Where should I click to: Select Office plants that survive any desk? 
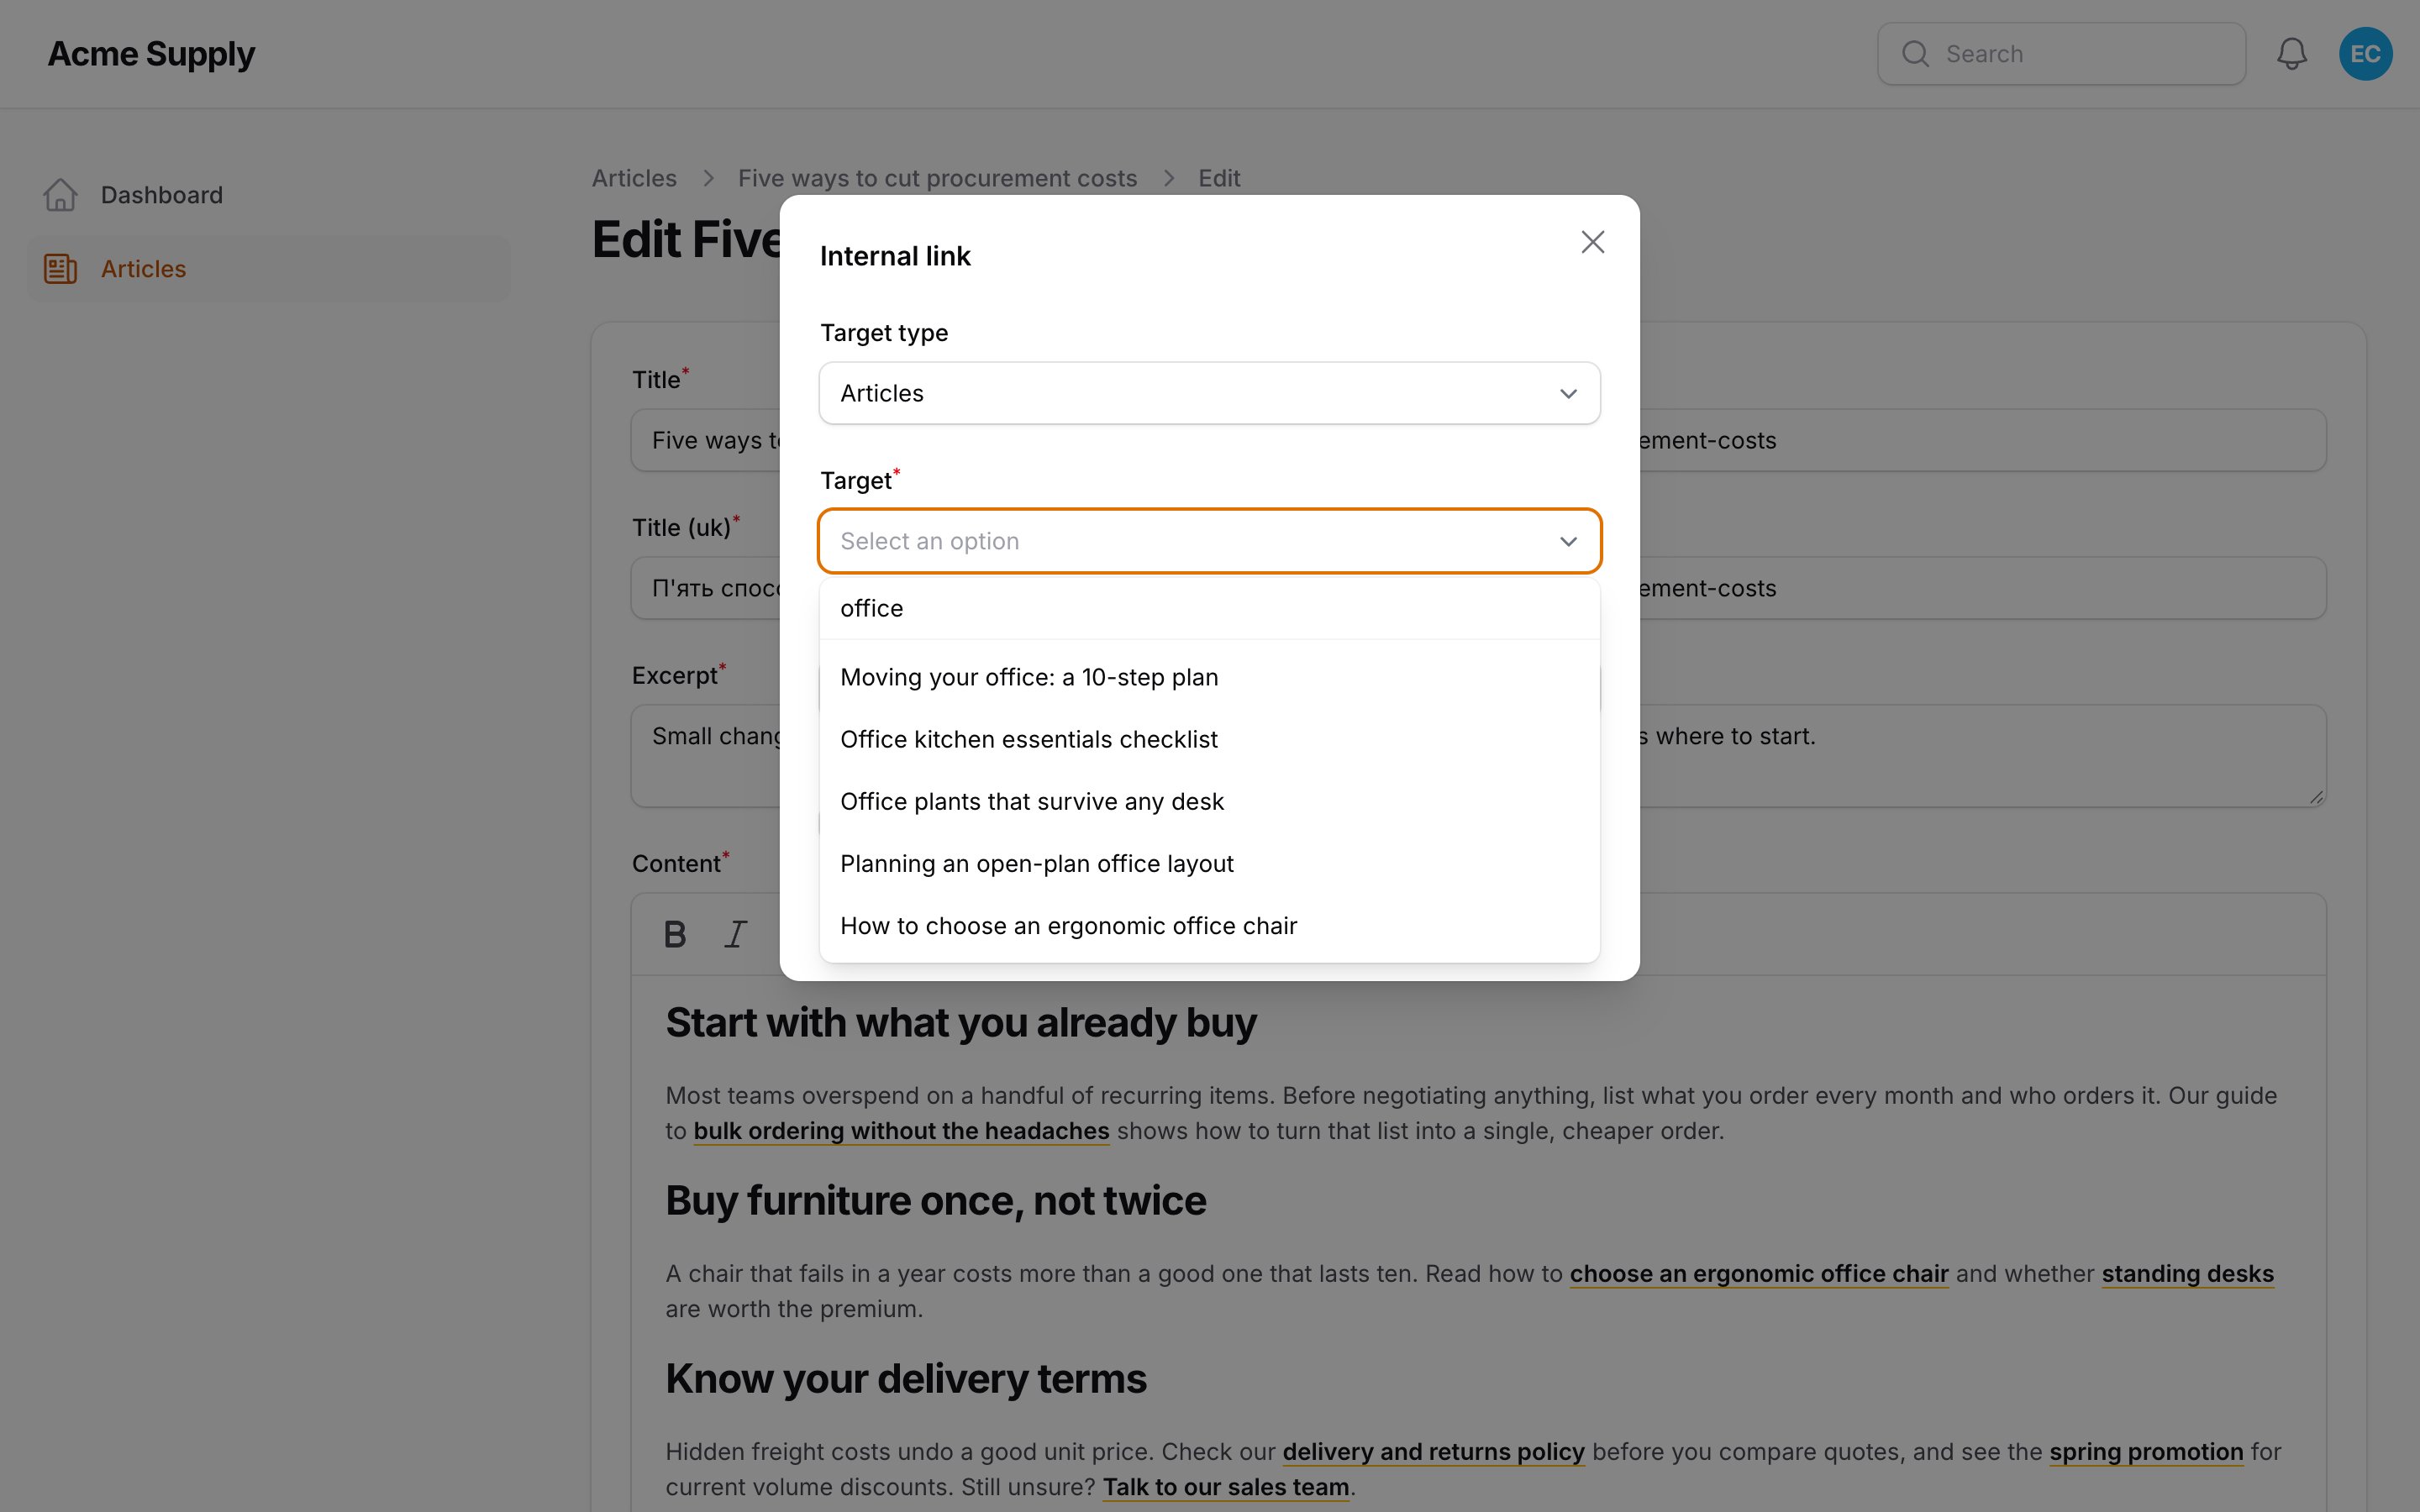pos(1209,801)
